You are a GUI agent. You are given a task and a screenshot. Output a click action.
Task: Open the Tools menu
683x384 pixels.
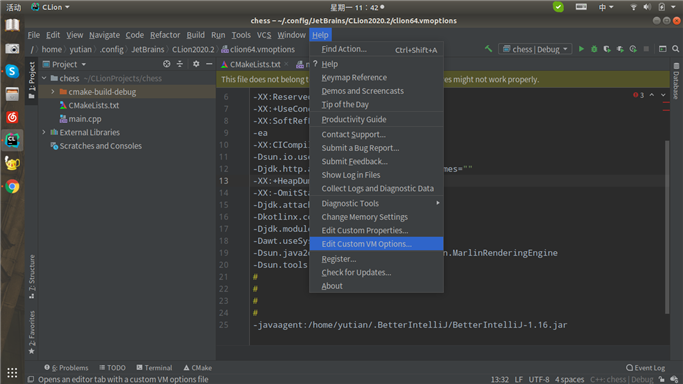pos(241,35)
